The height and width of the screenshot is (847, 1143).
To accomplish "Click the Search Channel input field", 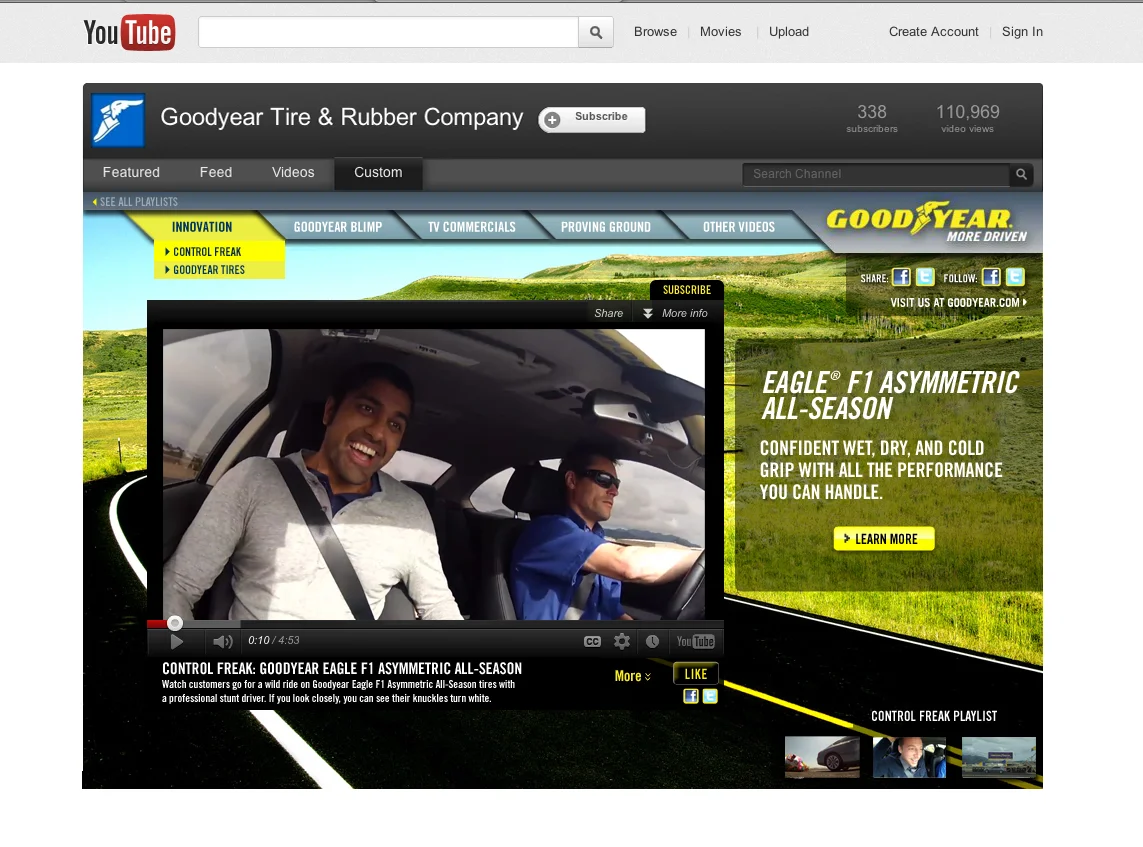I will point(876,174).
